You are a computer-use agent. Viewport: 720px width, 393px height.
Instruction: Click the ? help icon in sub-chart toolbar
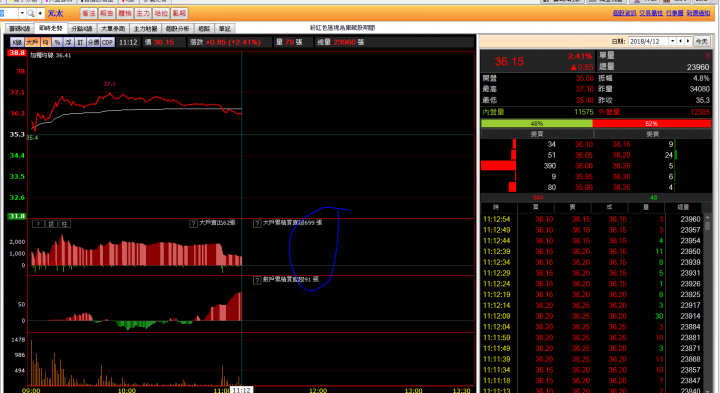point(39,224)
